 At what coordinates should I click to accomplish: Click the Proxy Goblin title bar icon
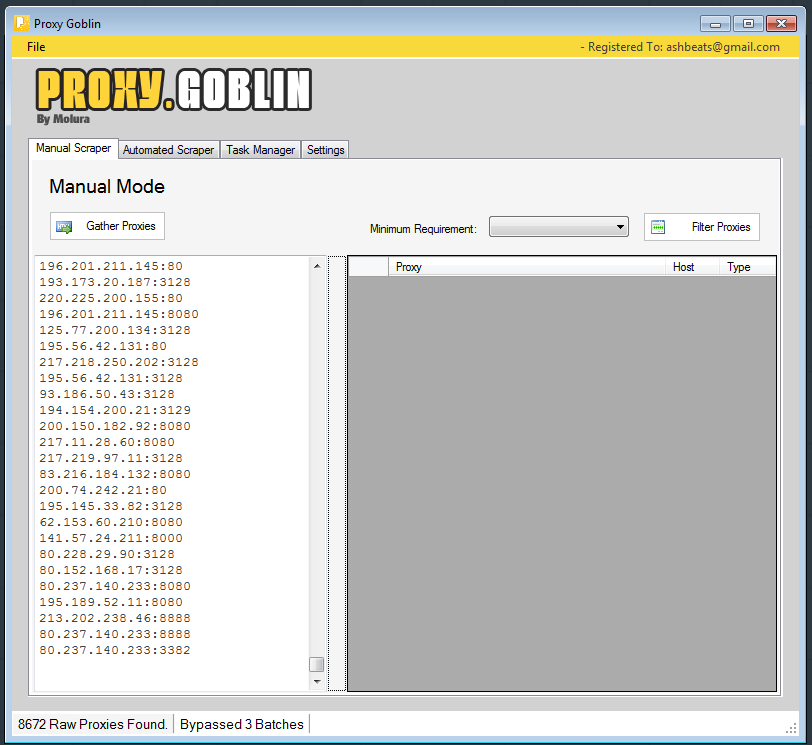pos(22,23)
